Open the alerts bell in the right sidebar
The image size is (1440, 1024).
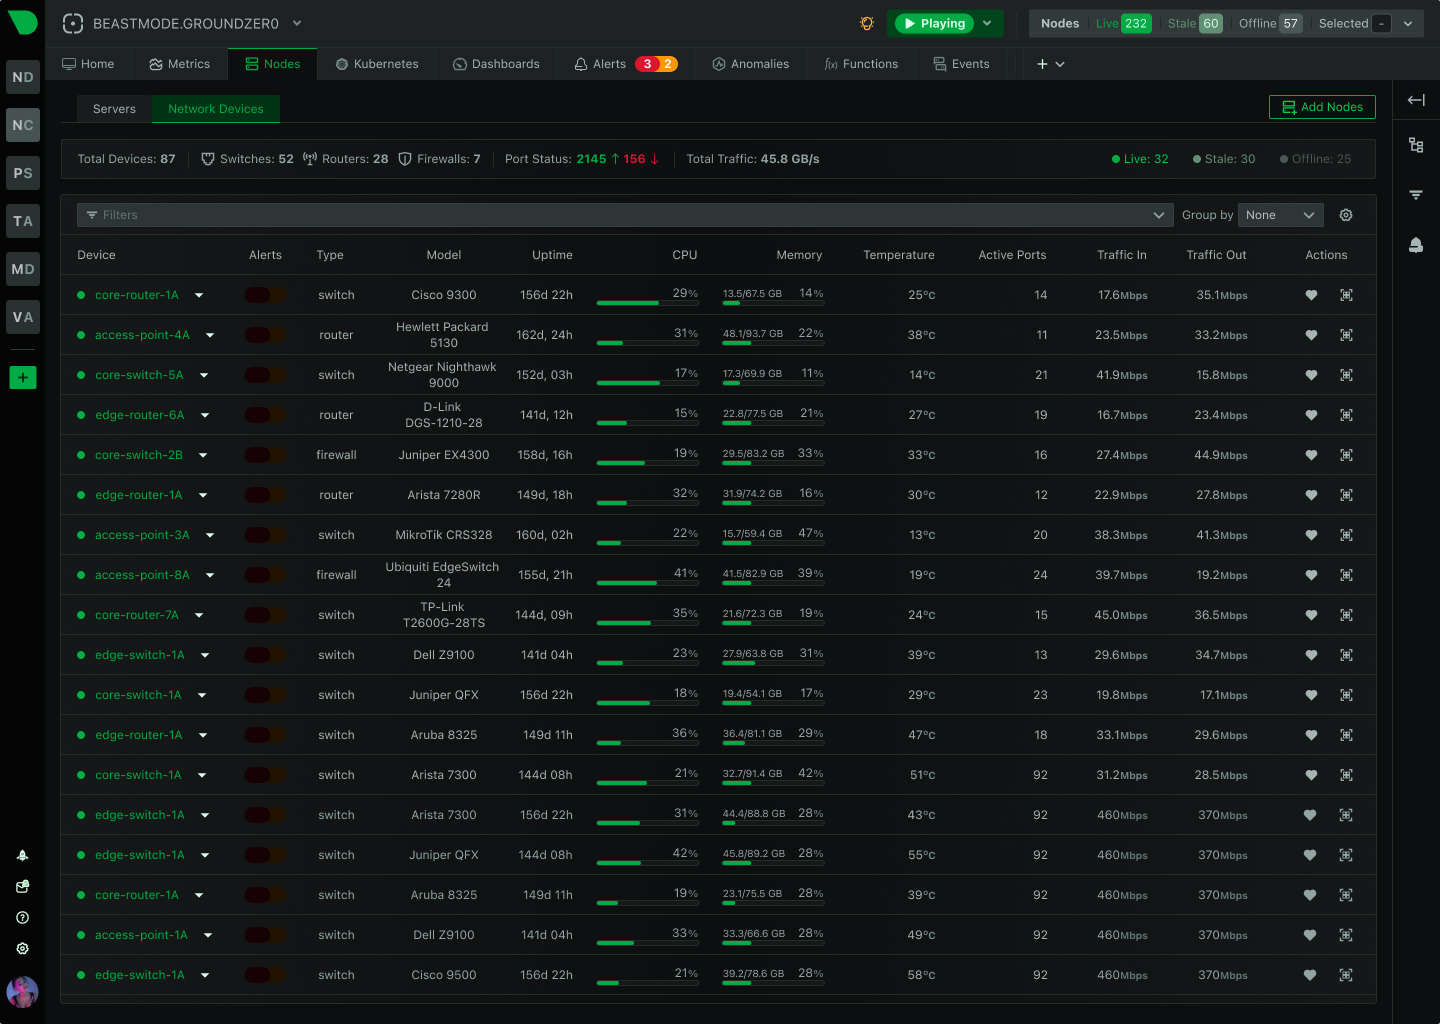click(x=1416, y=244)
